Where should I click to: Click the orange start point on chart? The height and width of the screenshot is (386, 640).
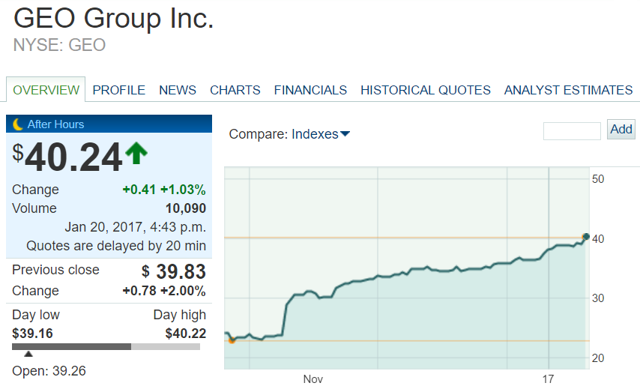coord(232,340)
